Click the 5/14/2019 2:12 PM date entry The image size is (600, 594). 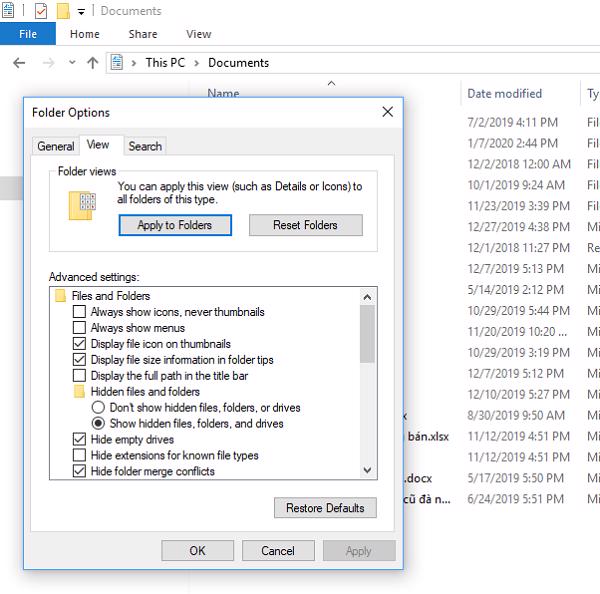click(515, 290)
